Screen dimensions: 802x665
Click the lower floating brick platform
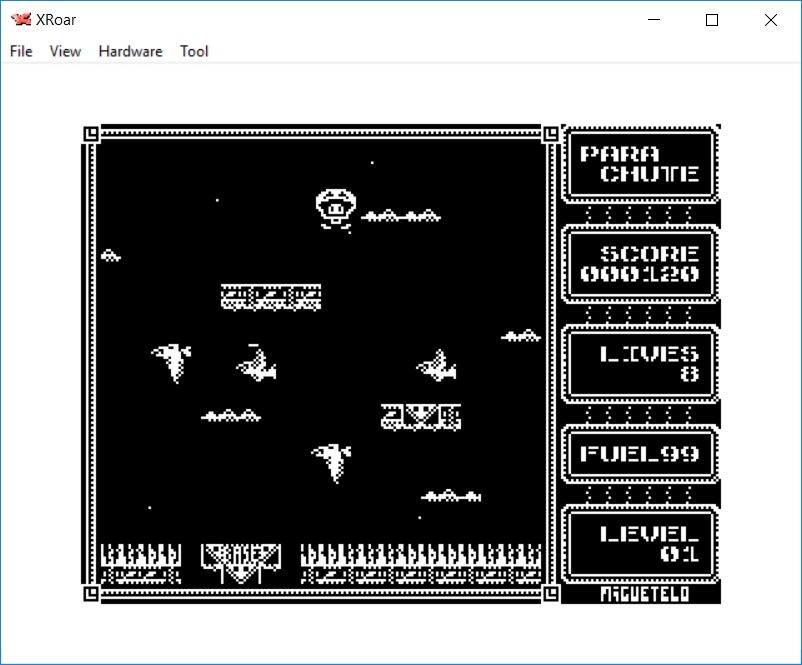[x=421, y=416]
